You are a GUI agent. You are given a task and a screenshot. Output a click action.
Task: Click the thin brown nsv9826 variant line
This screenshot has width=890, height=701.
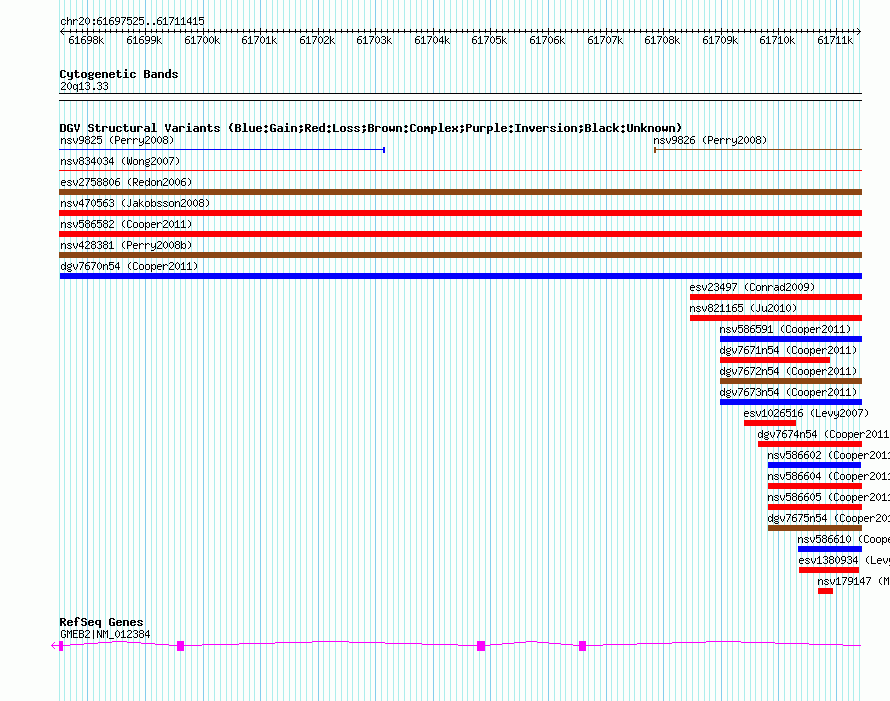pos(758,150)
